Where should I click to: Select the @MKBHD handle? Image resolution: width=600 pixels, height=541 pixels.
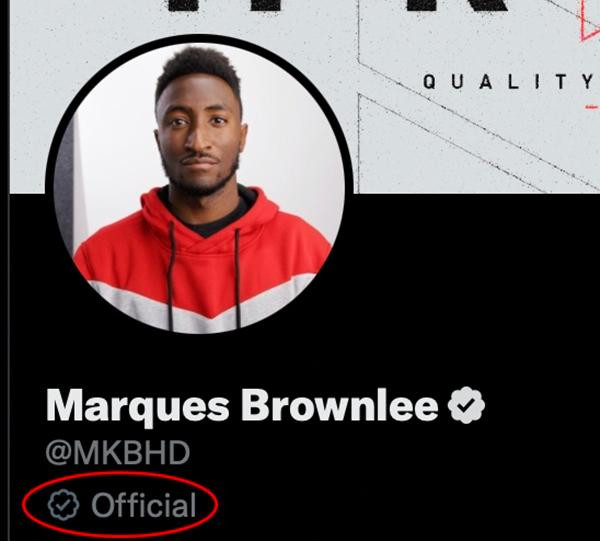[118, 453]
